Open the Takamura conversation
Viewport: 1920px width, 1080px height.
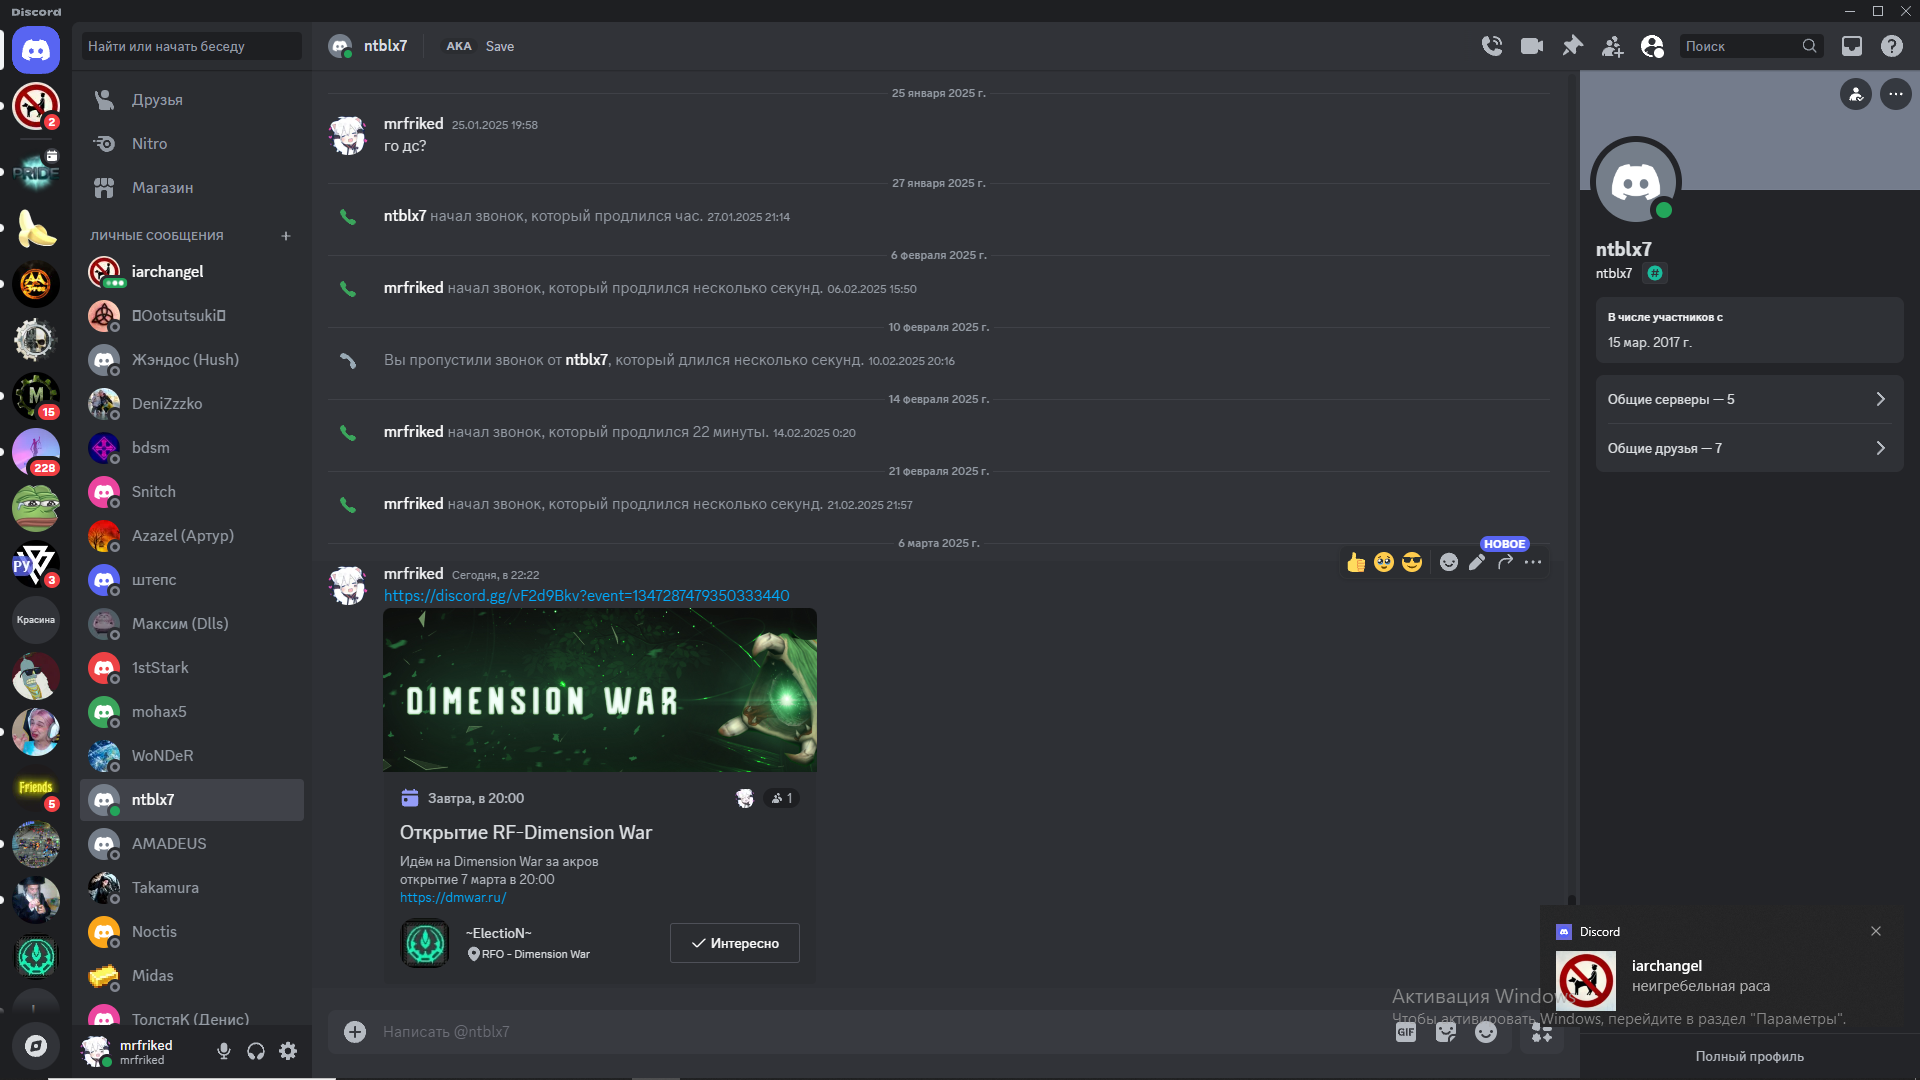(192, 888)
